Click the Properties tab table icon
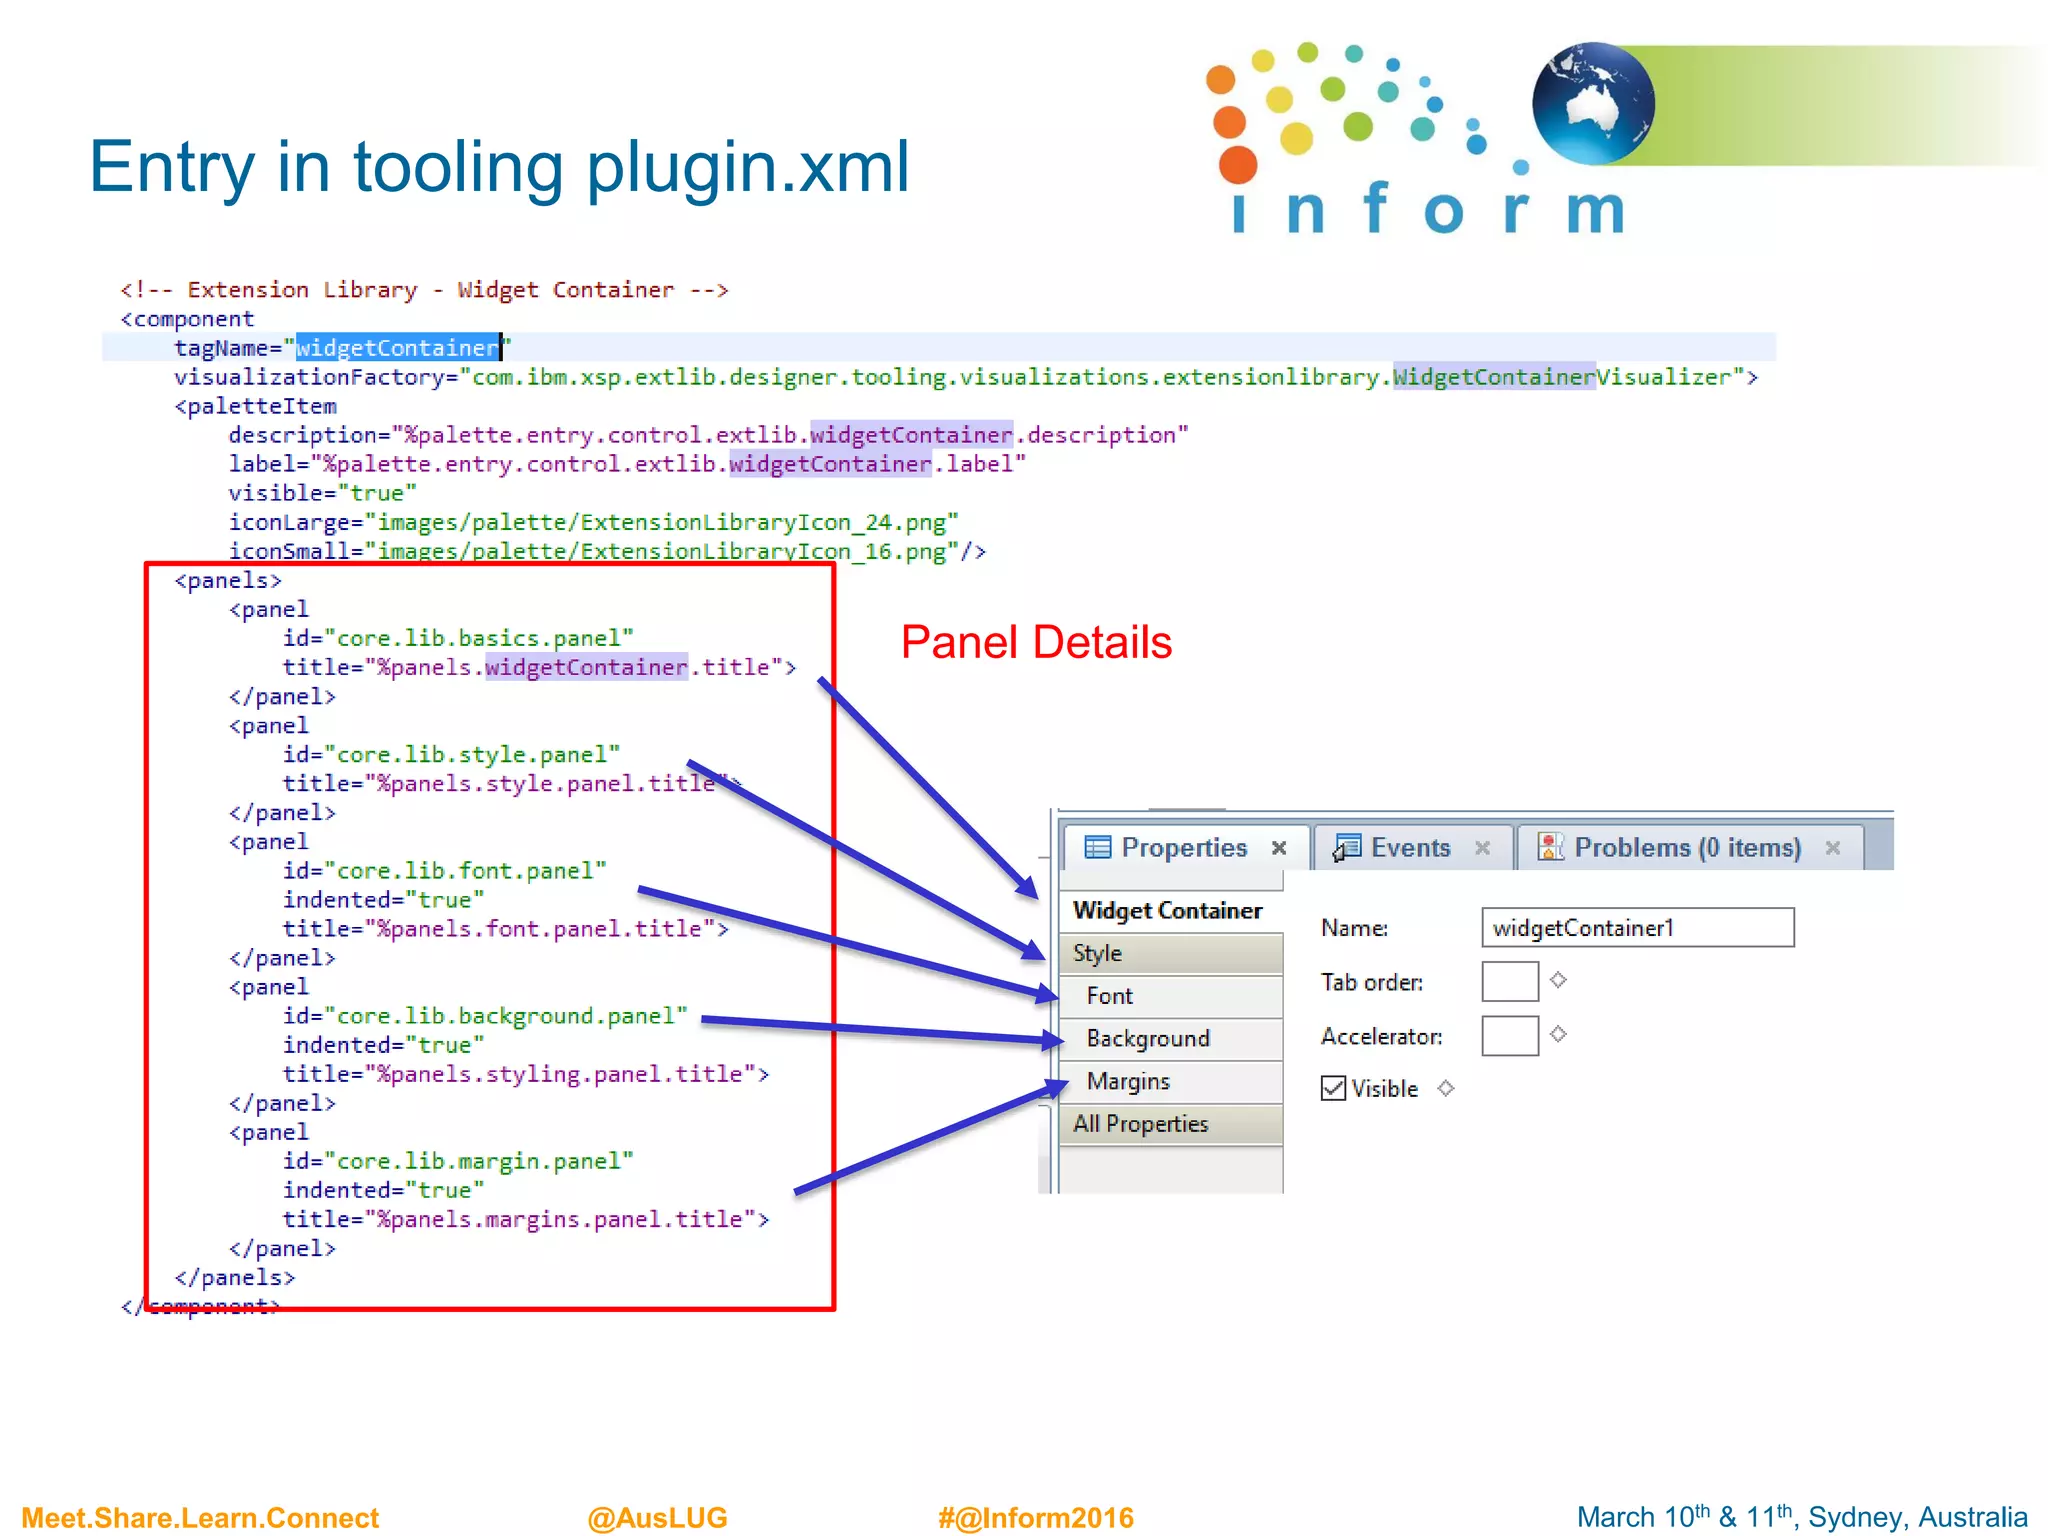The width and height of the screenshot is (2048, 1536). tap(1098, 847)
